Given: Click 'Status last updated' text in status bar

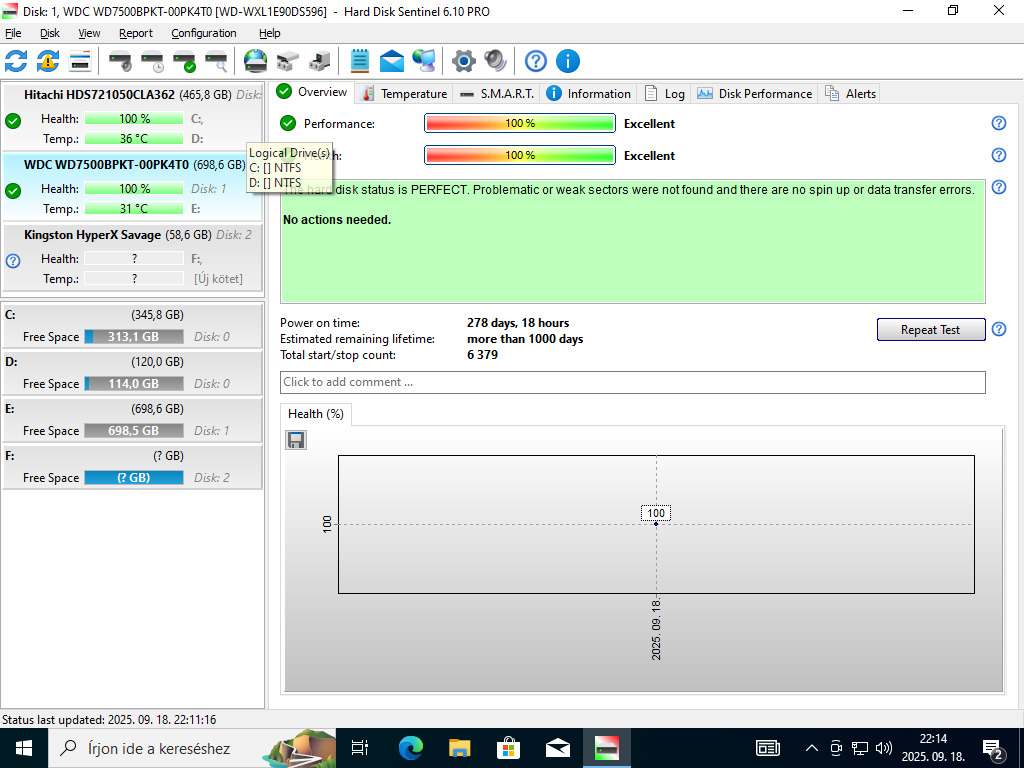Looking at the screenshot, I should (x=109, y=720).
